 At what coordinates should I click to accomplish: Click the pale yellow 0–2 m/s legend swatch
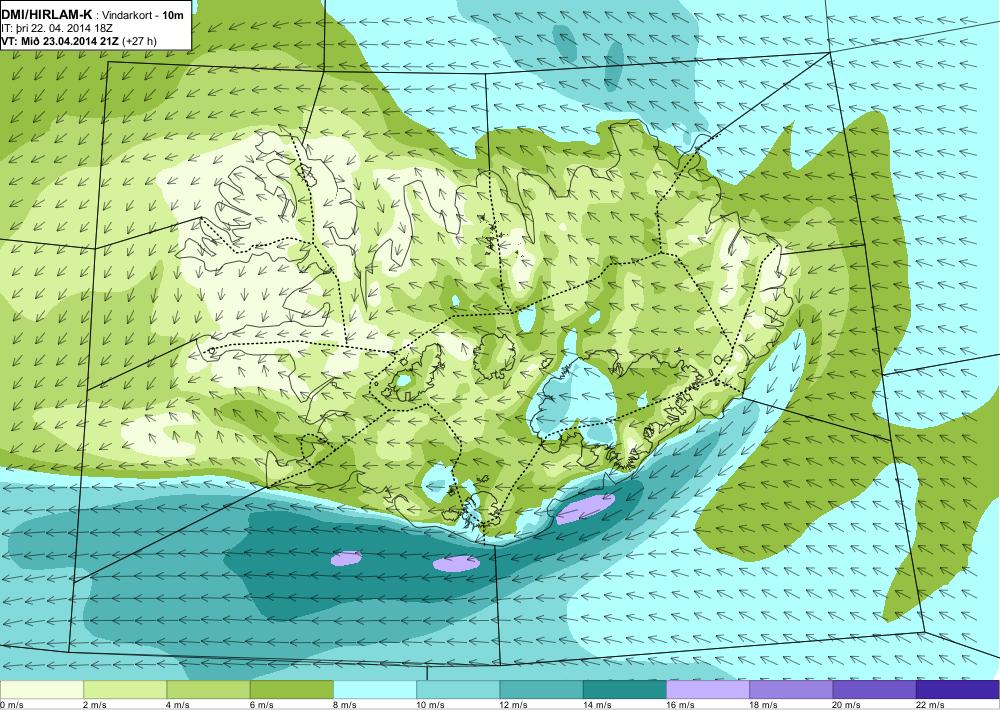pyautogui.click(x=41, y=689)
